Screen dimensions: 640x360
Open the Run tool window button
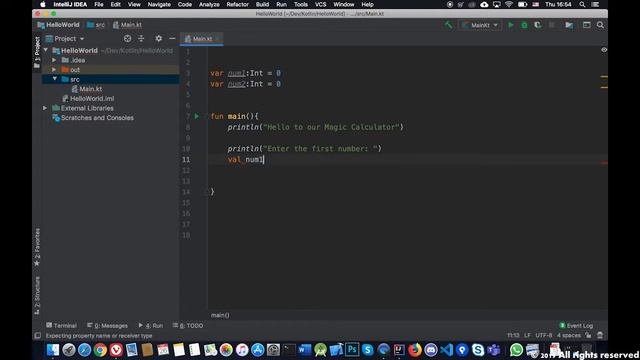[151, 325]
